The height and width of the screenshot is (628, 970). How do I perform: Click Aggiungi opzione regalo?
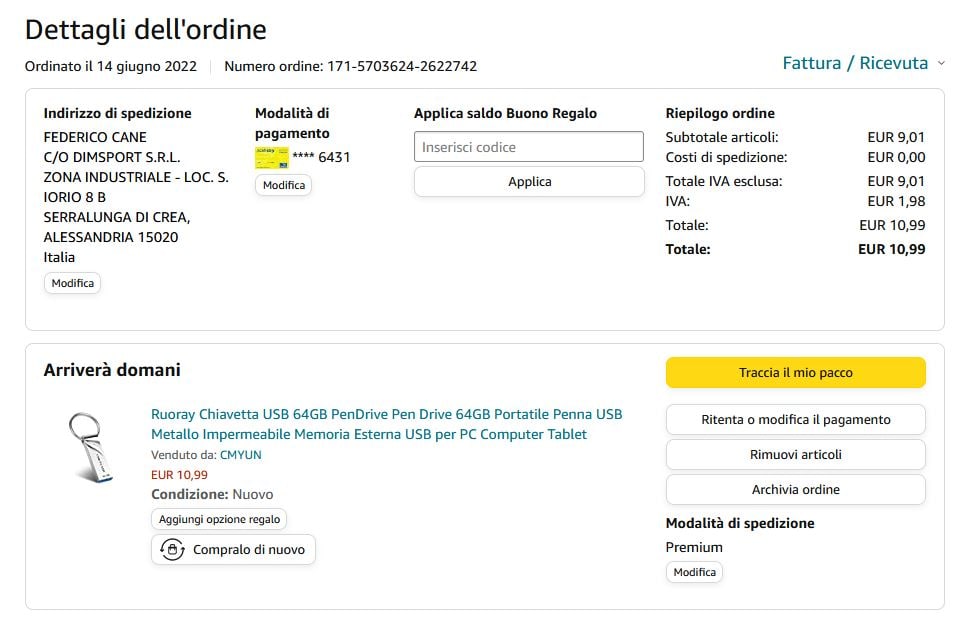[220, 519]
